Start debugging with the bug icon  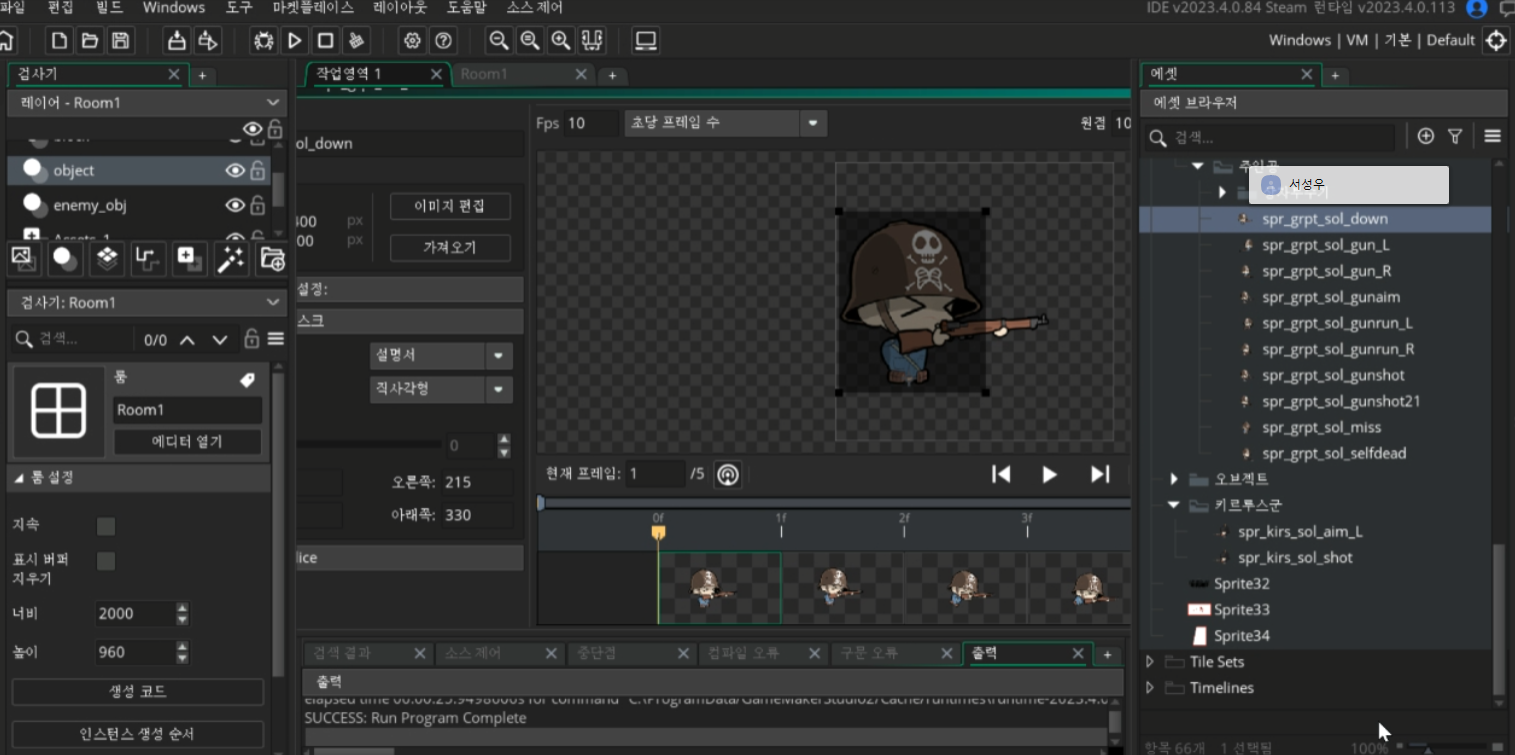264,41
